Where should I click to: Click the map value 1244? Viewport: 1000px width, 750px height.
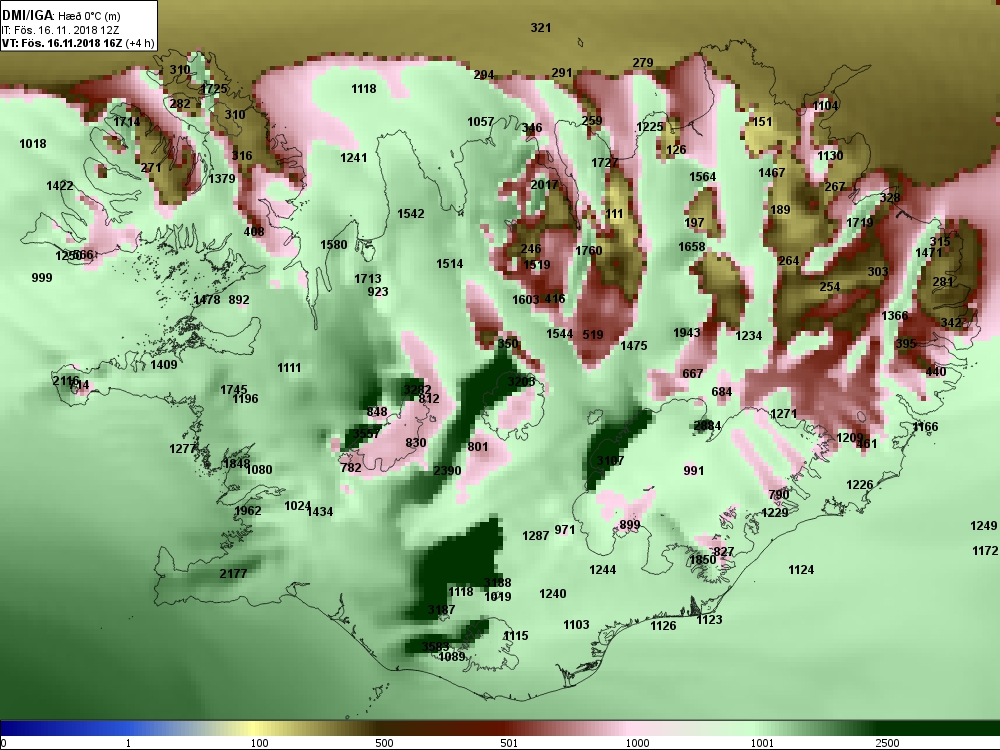click(x=603, y=570)
